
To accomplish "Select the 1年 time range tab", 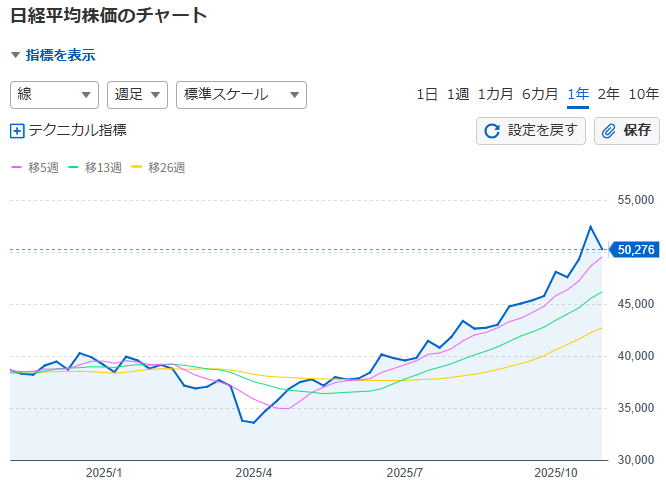I will (578, 94).
